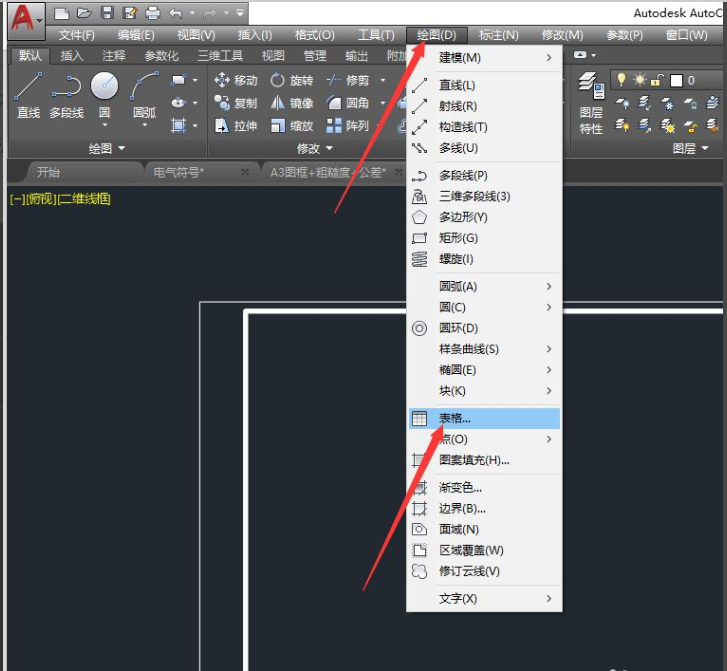This screenshot has width=727, height=671.
Task: Open quick access toolbar customize dropdown
Action: coord(240,13)
